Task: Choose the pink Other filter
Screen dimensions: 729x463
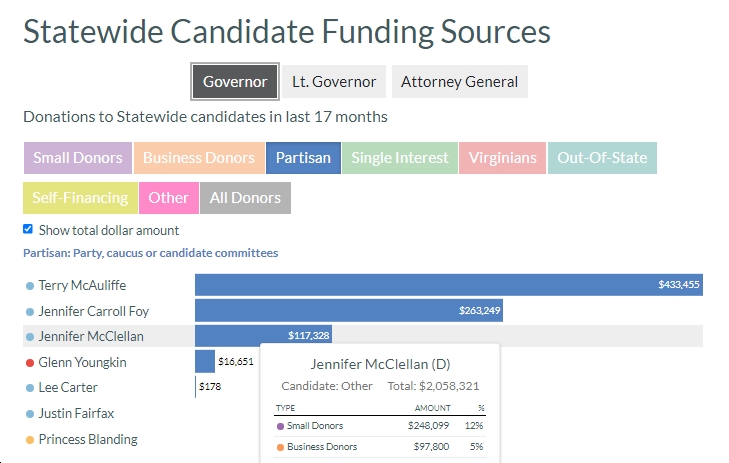Action: click(169, 198)
